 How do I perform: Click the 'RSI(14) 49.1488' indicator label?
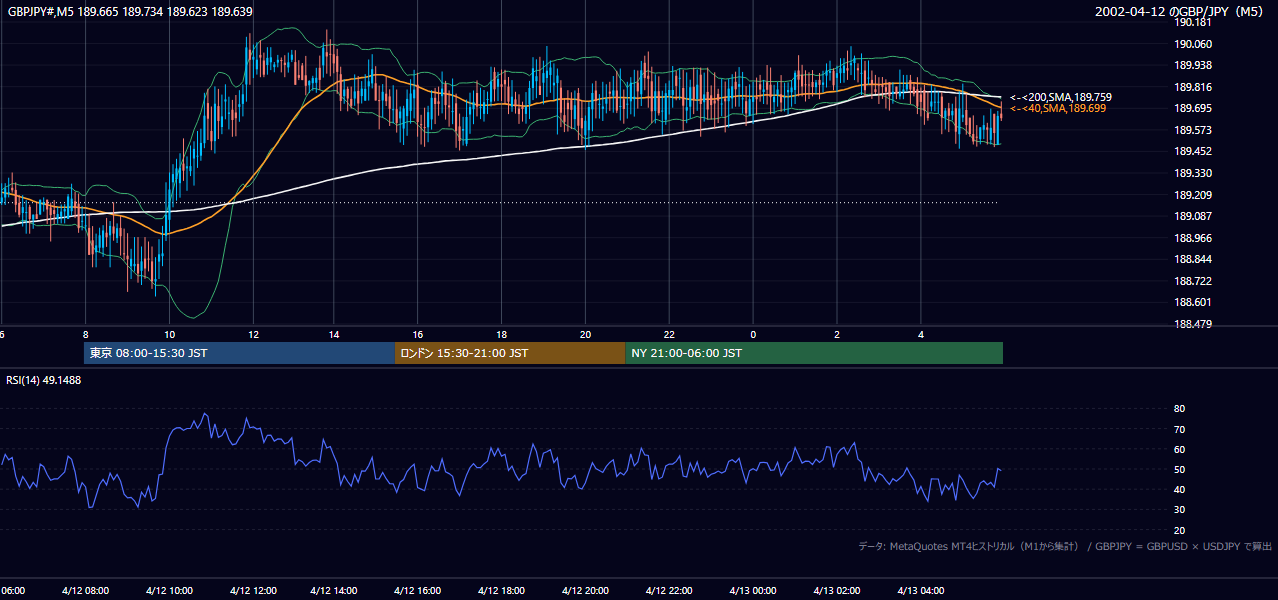[x=44, y=380]
